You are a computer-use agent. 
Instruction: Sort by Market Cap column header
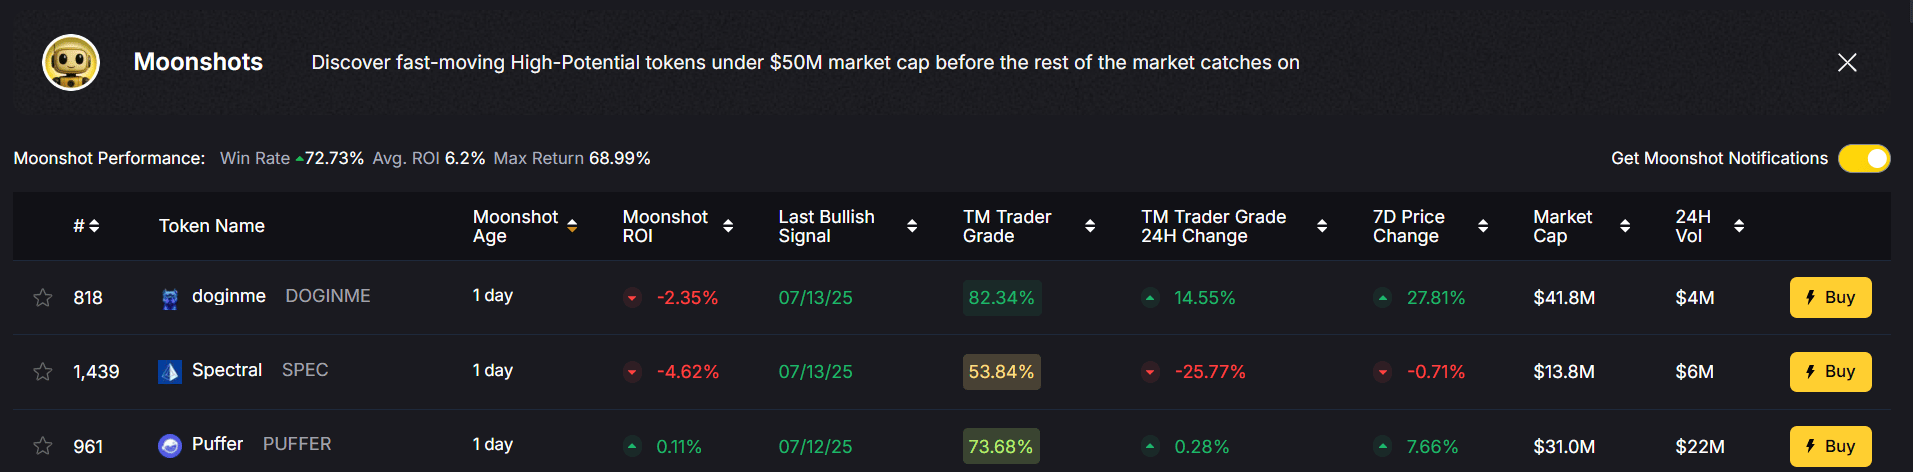click(x=1625, y=226)
